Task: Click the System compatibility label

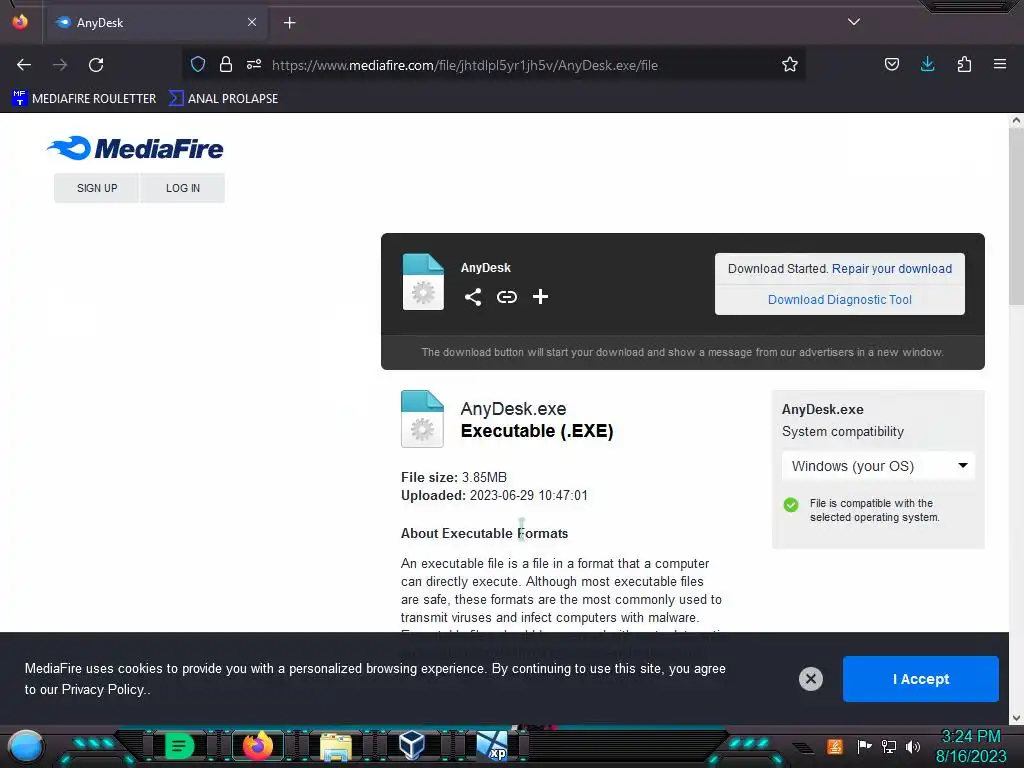Action: 843,432
